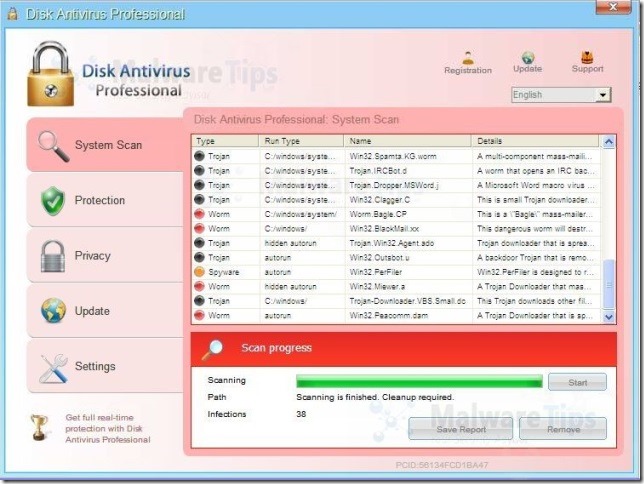Switch to the Protection tab
This screenshot has height=484, width=644.
point(105,200)
